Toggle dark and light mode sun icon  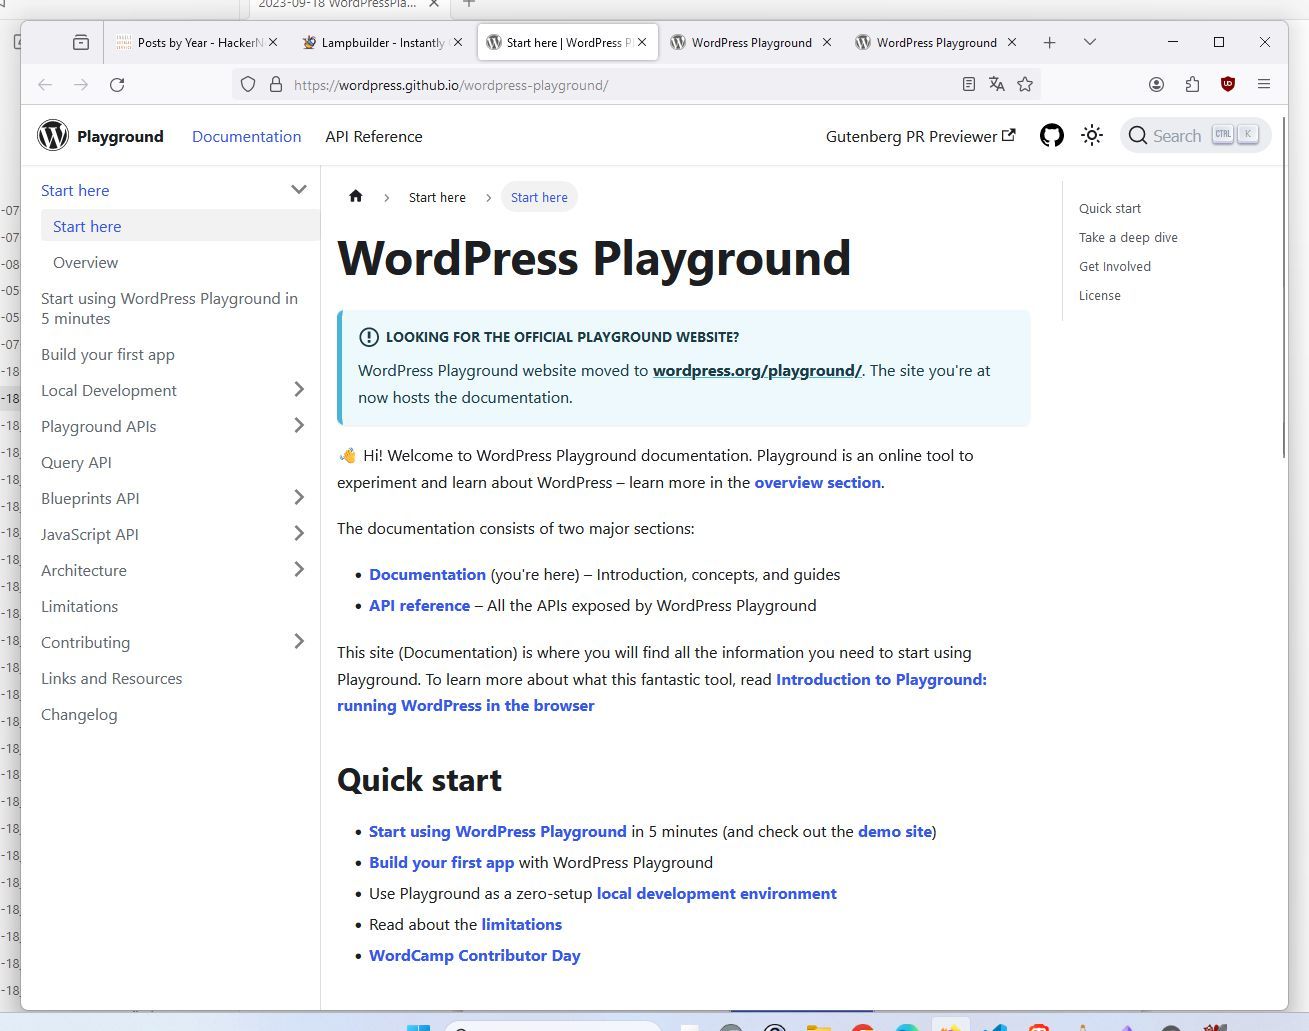pos(1092,135)
